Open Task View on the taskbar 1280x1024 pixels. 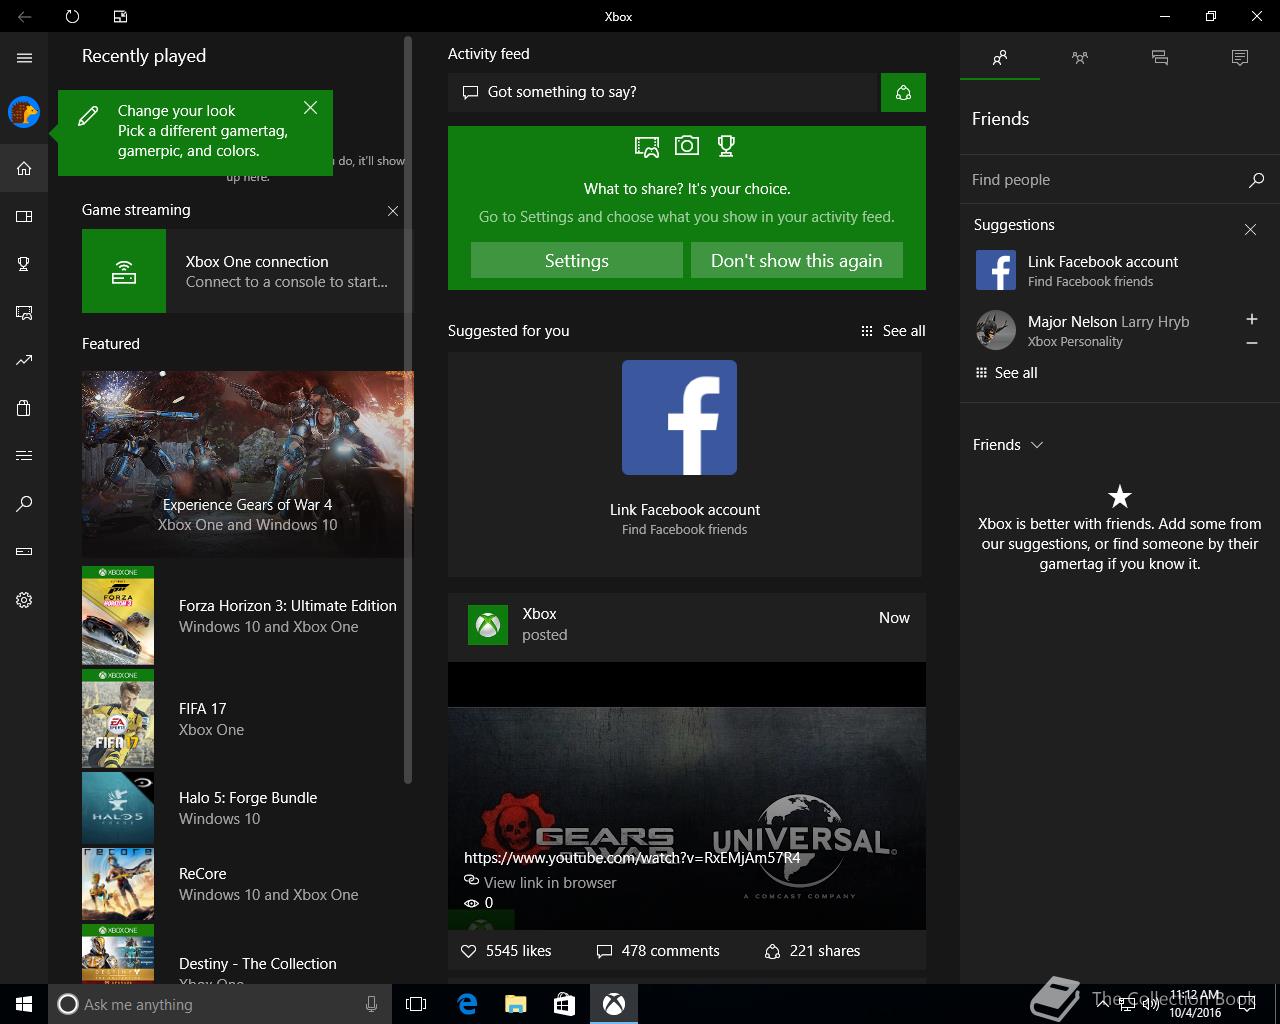(x=416, y=1004)
